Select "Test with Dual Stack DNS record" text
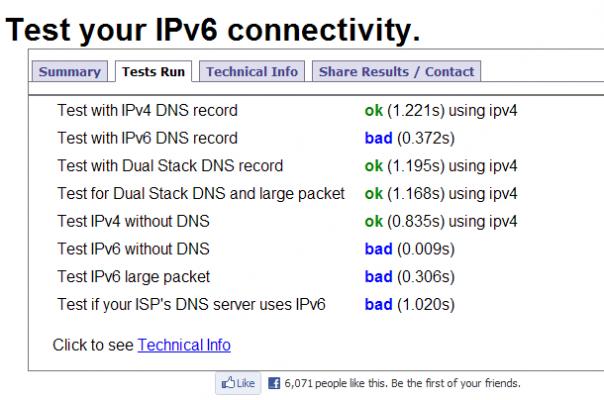 click(170, 166)
